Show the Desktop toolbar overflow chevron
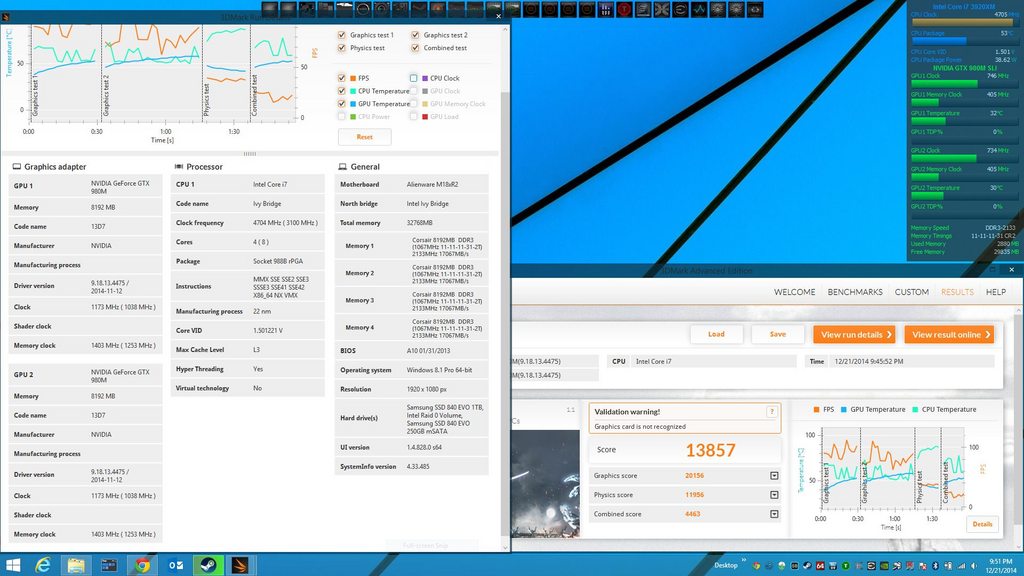1024x576 pixels. [x=744, y=560]
